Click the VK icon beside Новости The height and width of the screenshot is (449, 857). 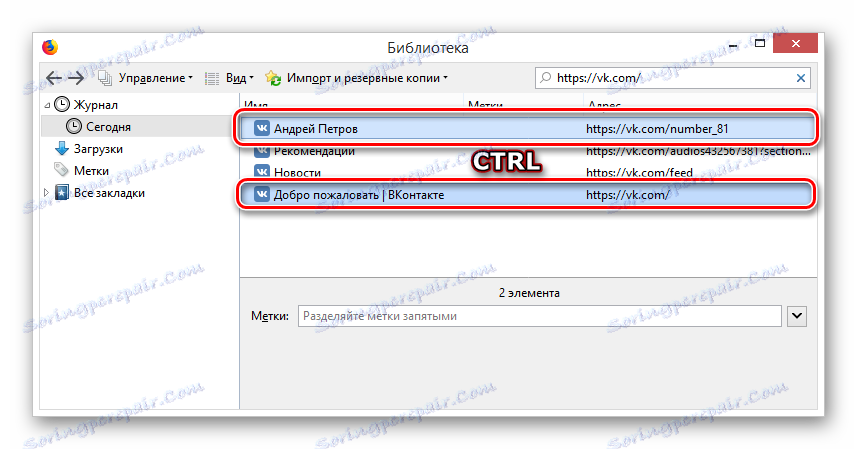262,172
